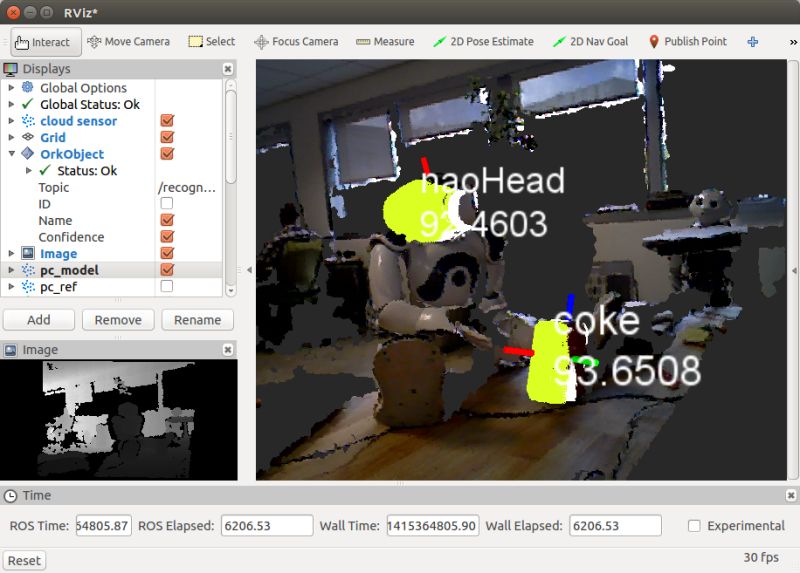Click the Move Camera tool icon
The image size is (800, 573).
coord(94,42)
